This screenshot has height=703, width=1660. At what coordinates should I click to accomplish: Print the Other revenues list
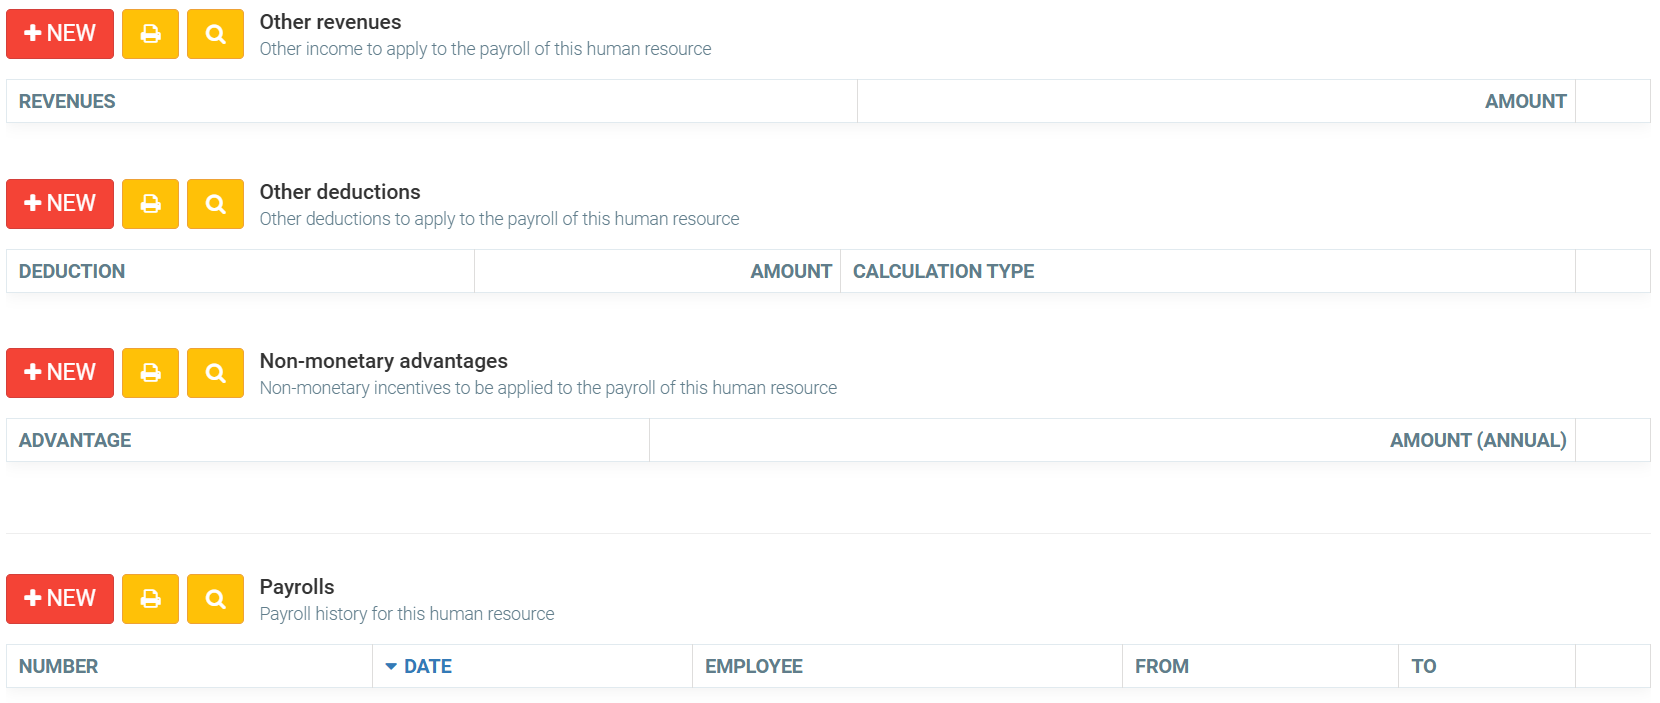150,34
